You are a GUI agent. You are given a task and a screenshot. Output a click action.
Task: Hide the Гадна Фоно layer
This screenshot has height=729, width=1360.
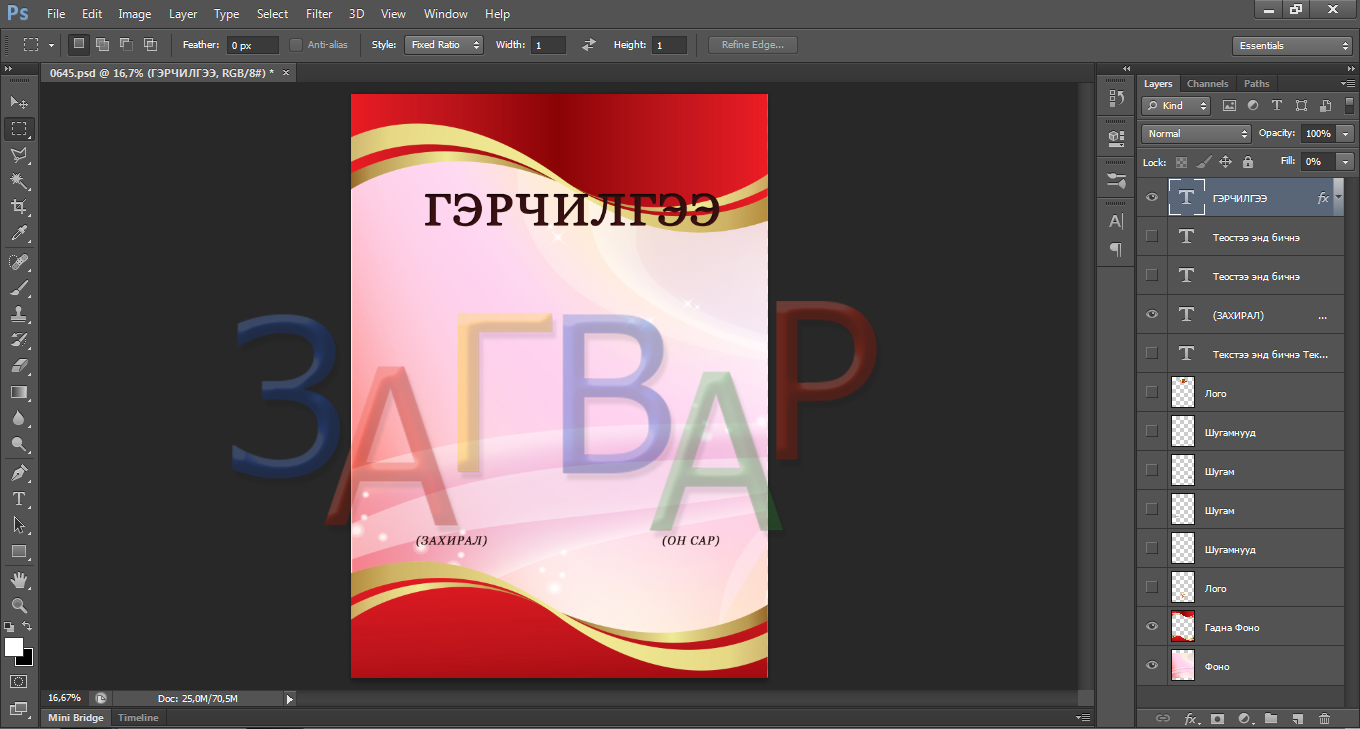pyautogui.click(x=1151, y=627)
